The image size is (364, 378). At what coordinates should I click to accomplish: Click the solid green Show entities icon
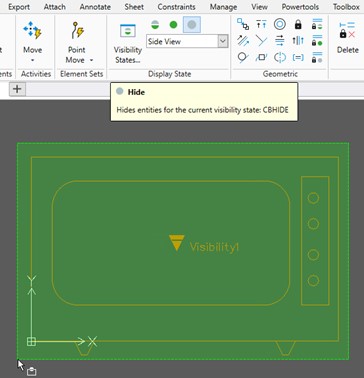[x=173, y=25]
